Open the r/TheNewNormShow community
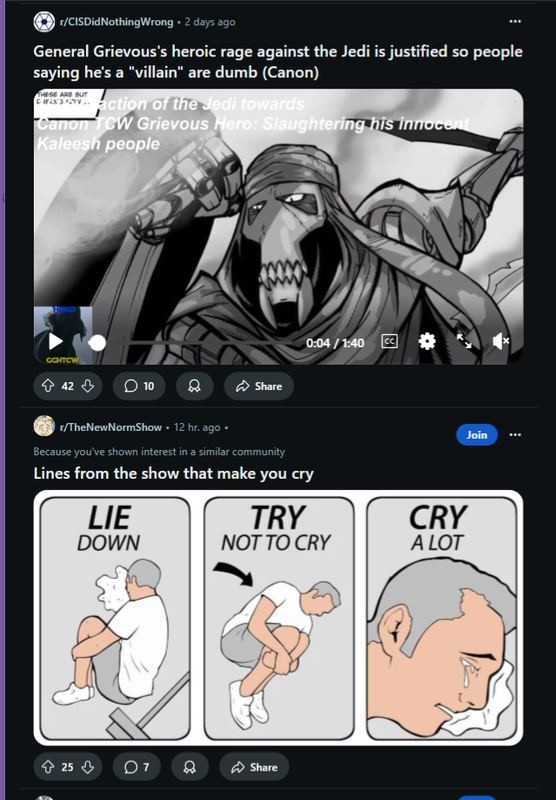The height and width of the screenshot is (800, 556). pos(111,428)
